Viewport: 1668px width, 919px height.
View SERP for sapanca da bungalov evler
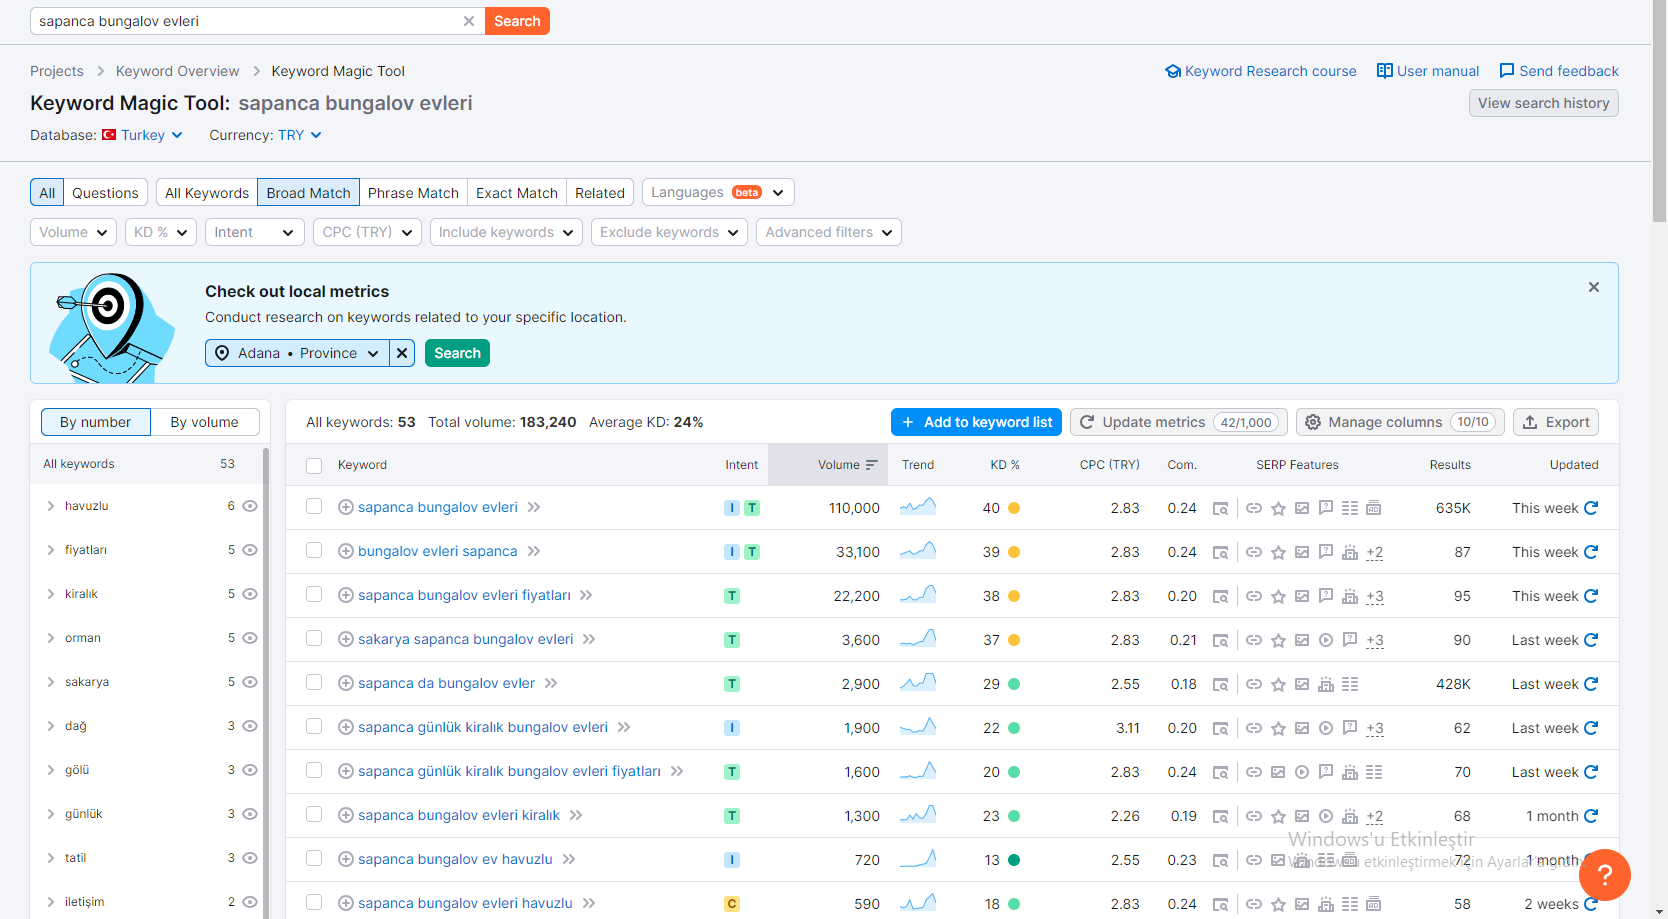click(x=1220, y=684)
